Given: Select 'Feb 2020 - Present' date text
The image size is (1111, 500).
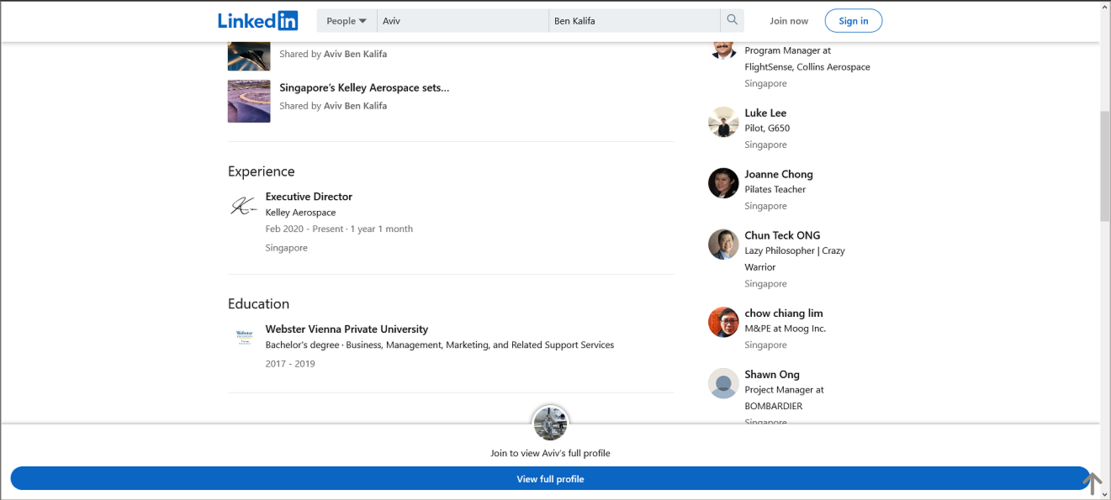Looking at the screenshot, I should (x=303, y=229).
